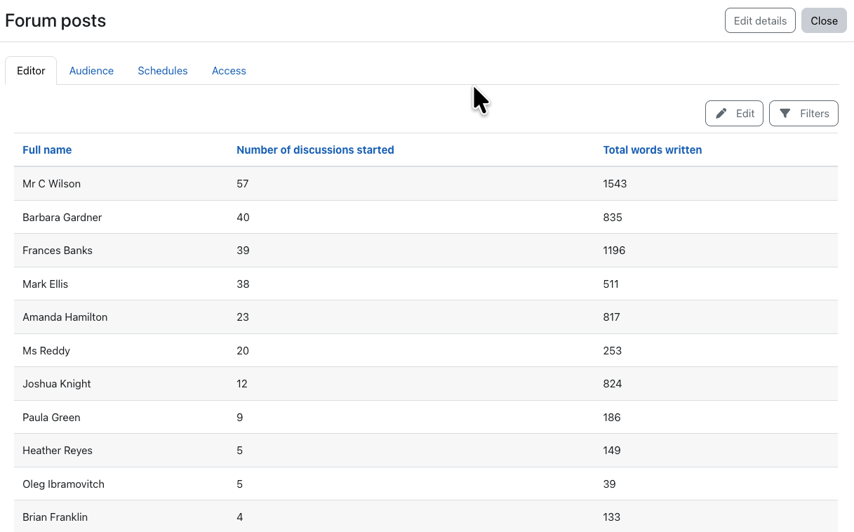This screenshot has width=854, height=532.
Task: Click the Ms Reddy name cell
Action: pyautogui.click(x=46, y=351)
